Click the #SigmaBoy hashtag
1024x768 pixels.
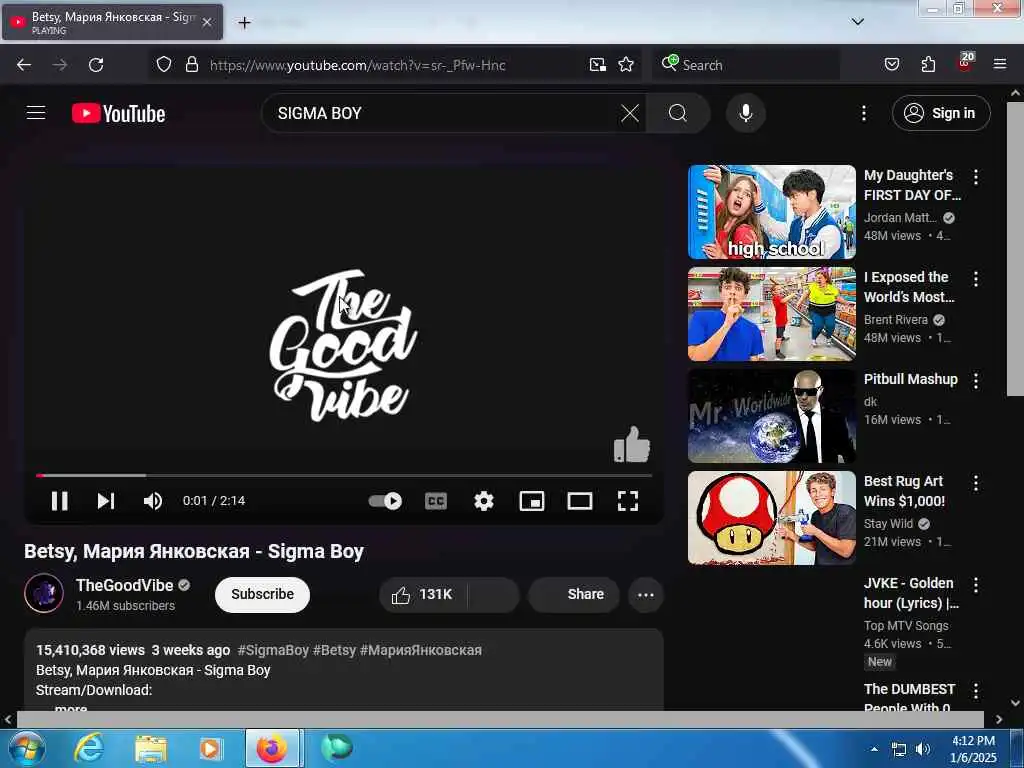pyautogui.click(x=273, y=650)
